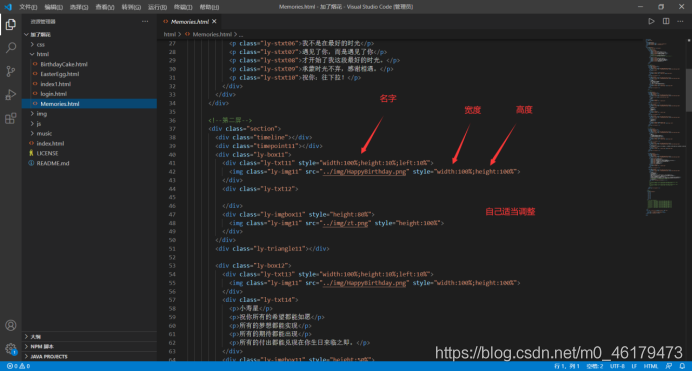
Task: Expand the music folder
Action: (x=89, y=133)
